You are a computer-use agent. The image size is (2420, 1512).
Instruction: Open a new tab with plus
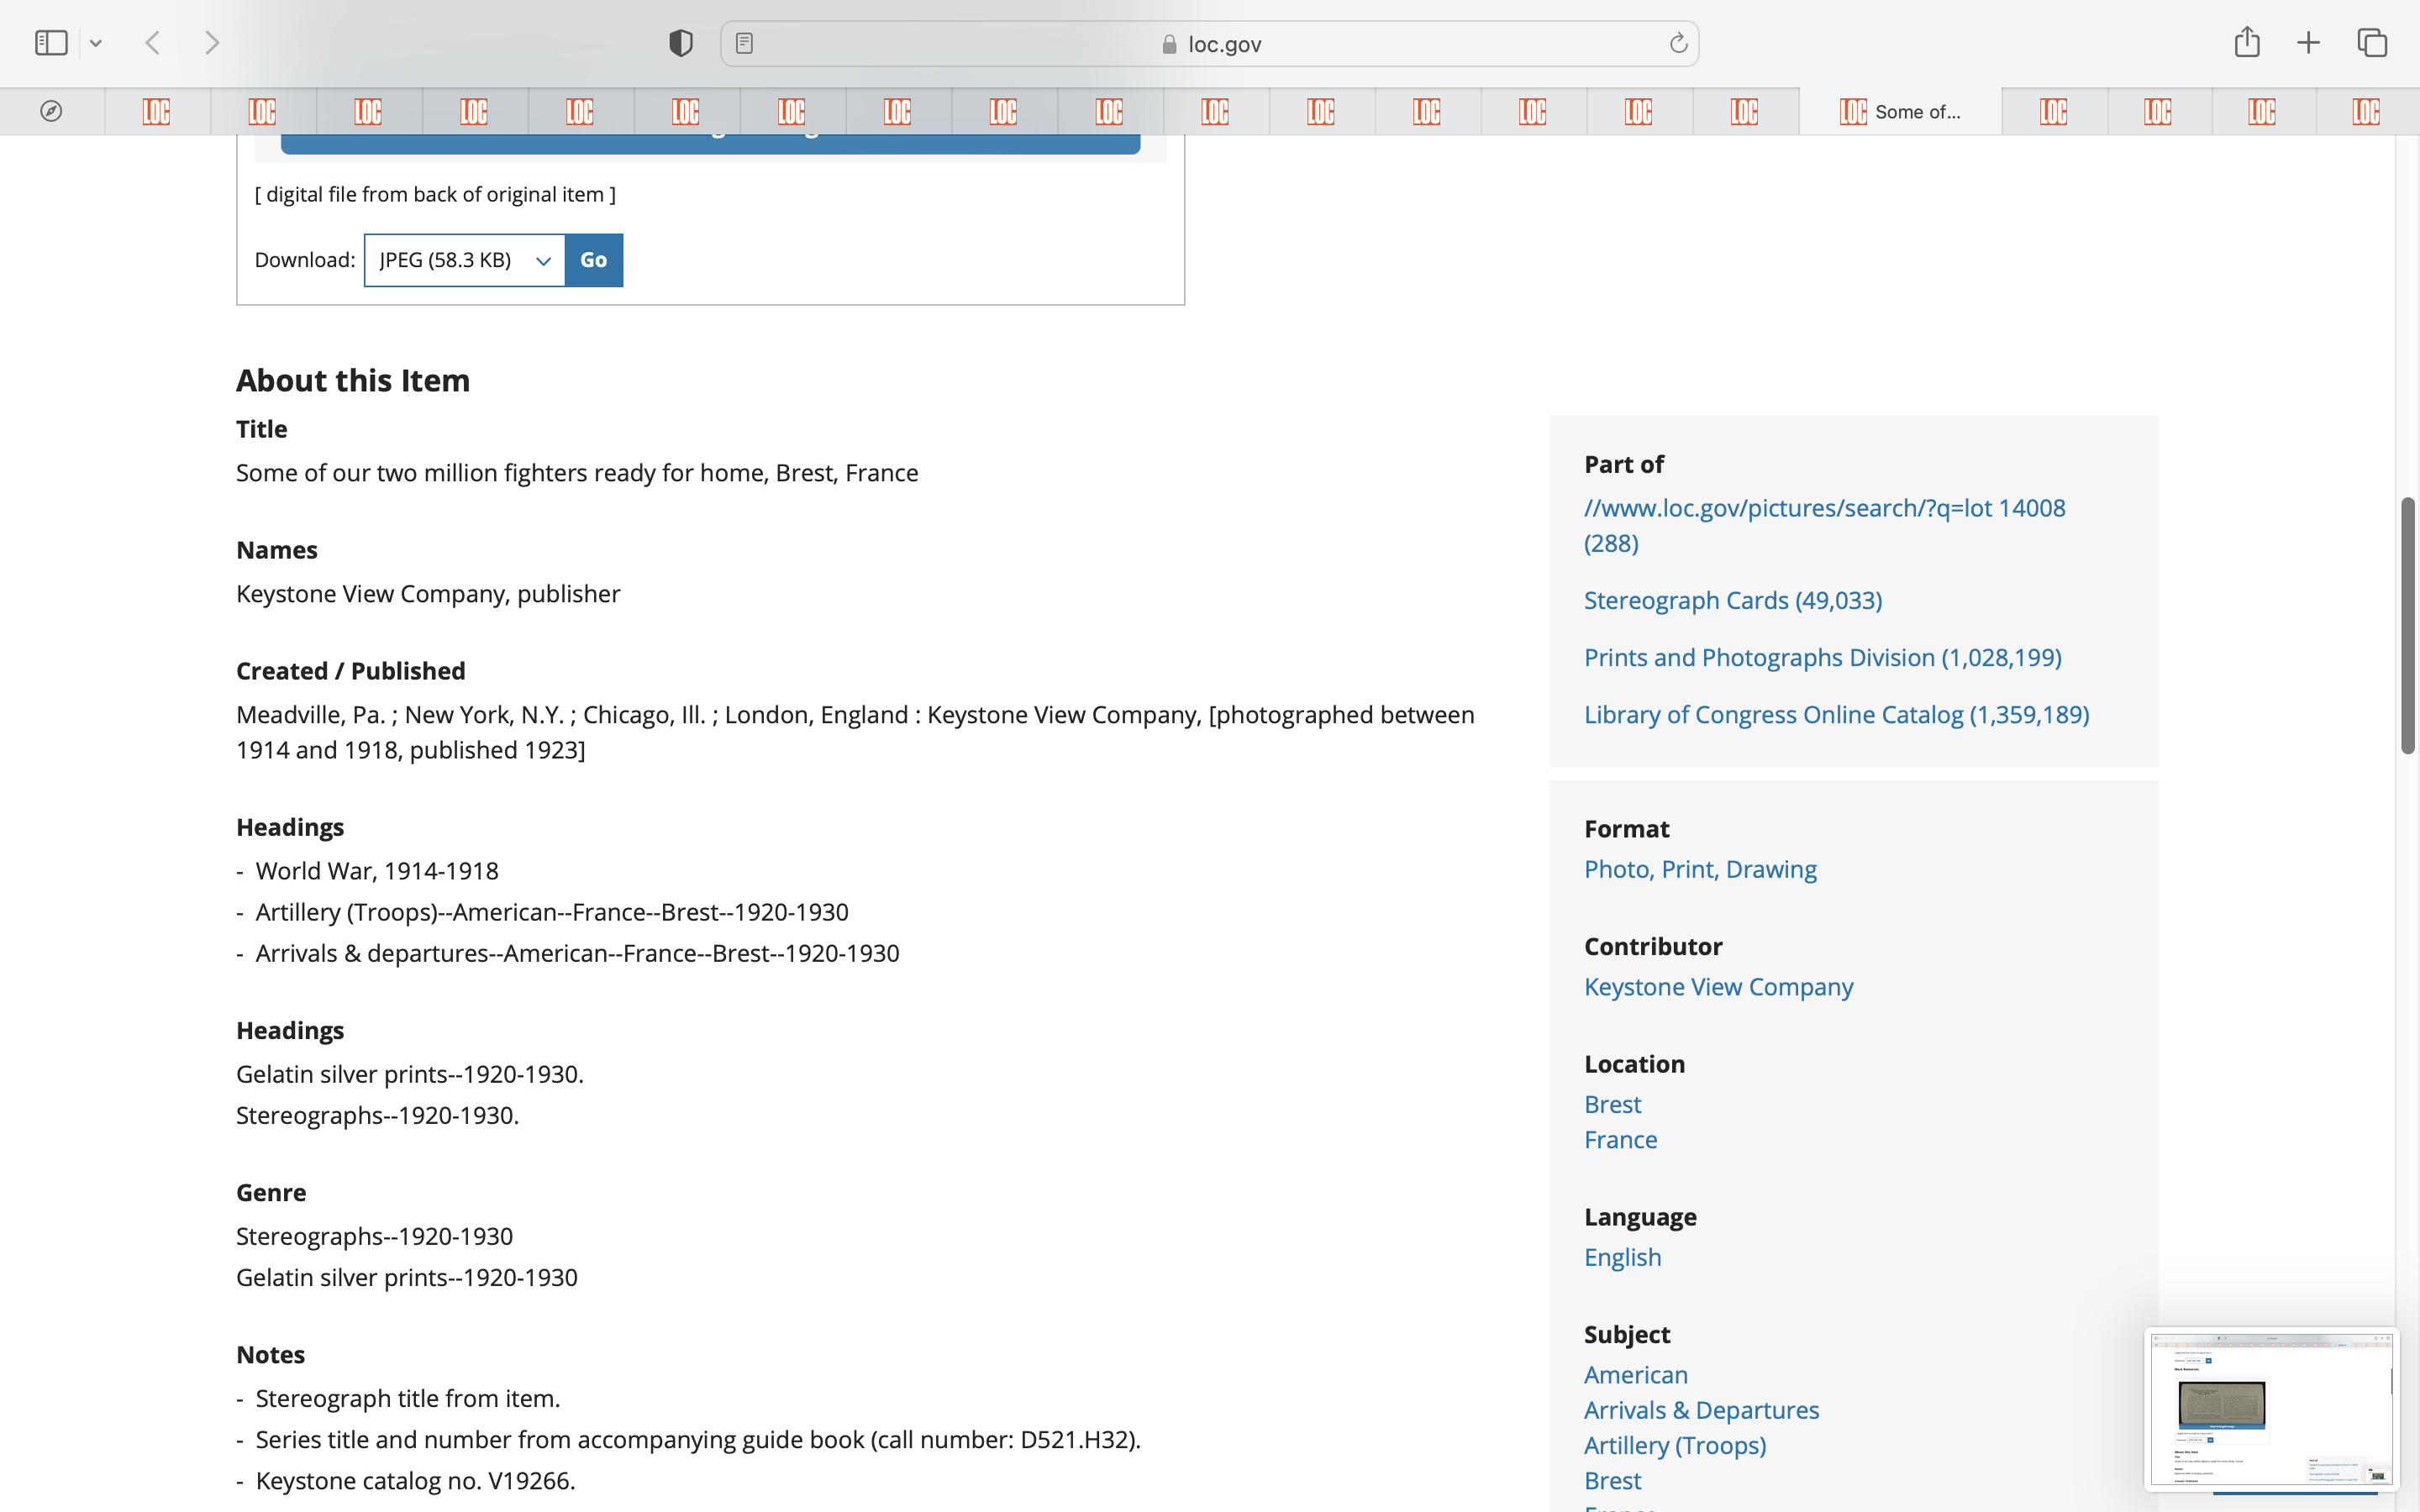[x=2308, y=43]
